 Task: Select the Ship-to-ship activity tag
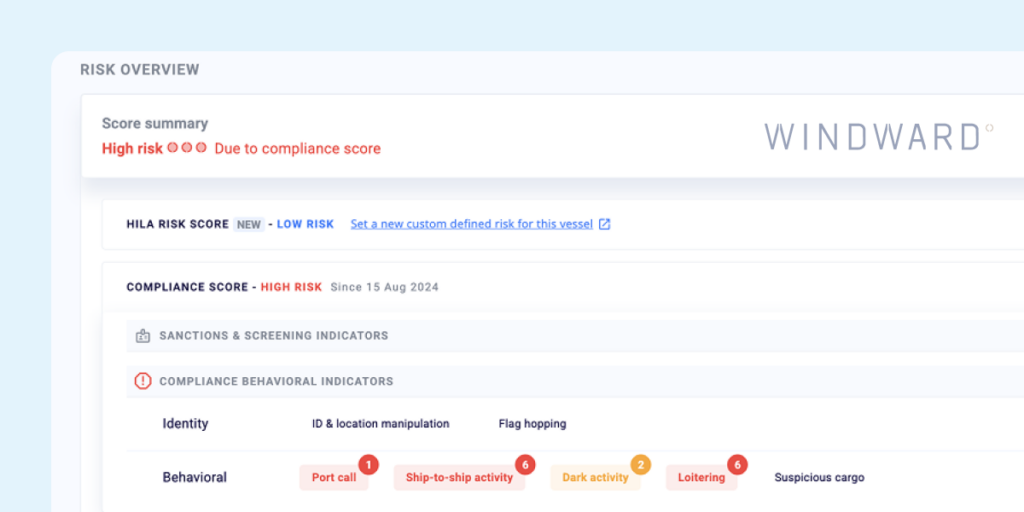(459, 477)
